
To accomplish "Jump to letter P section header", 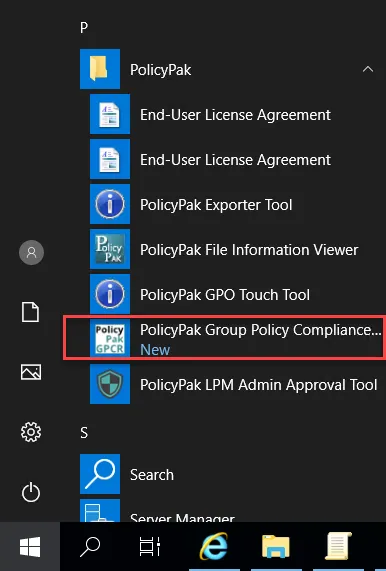I will (x=84, y=27).
